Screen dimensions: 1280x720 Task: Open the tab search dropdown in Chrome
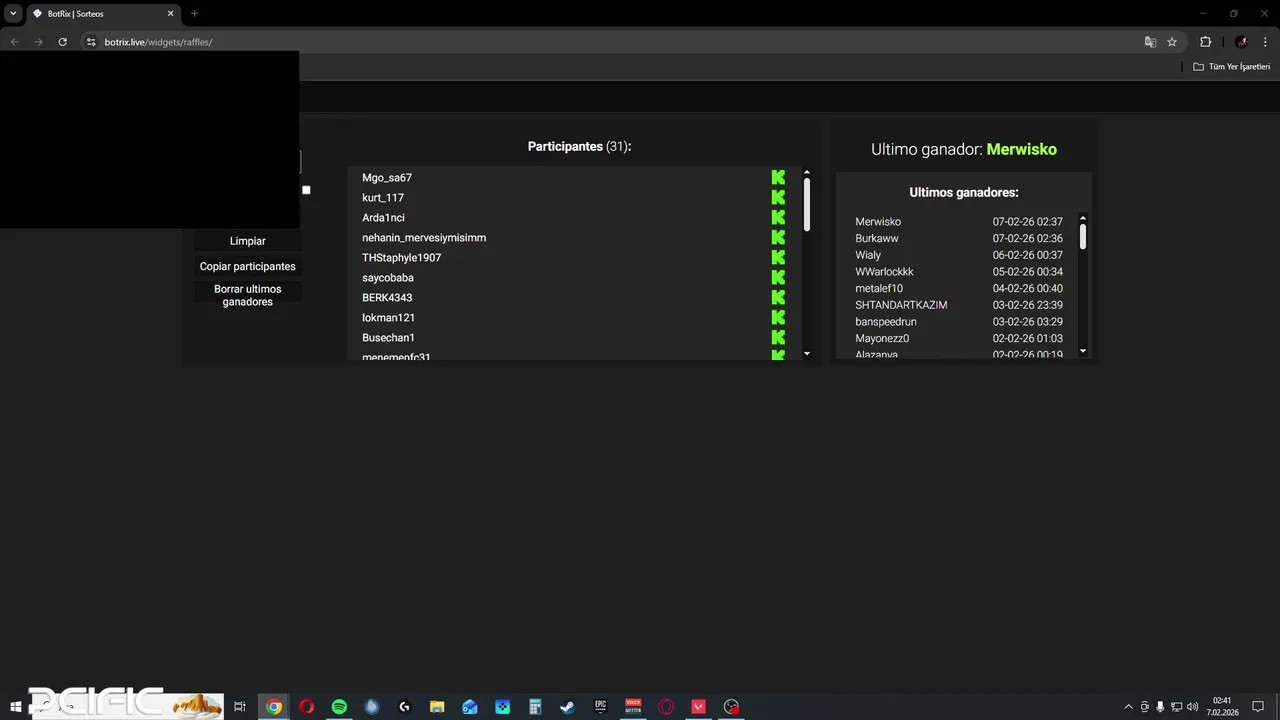[x=13, y=13]
